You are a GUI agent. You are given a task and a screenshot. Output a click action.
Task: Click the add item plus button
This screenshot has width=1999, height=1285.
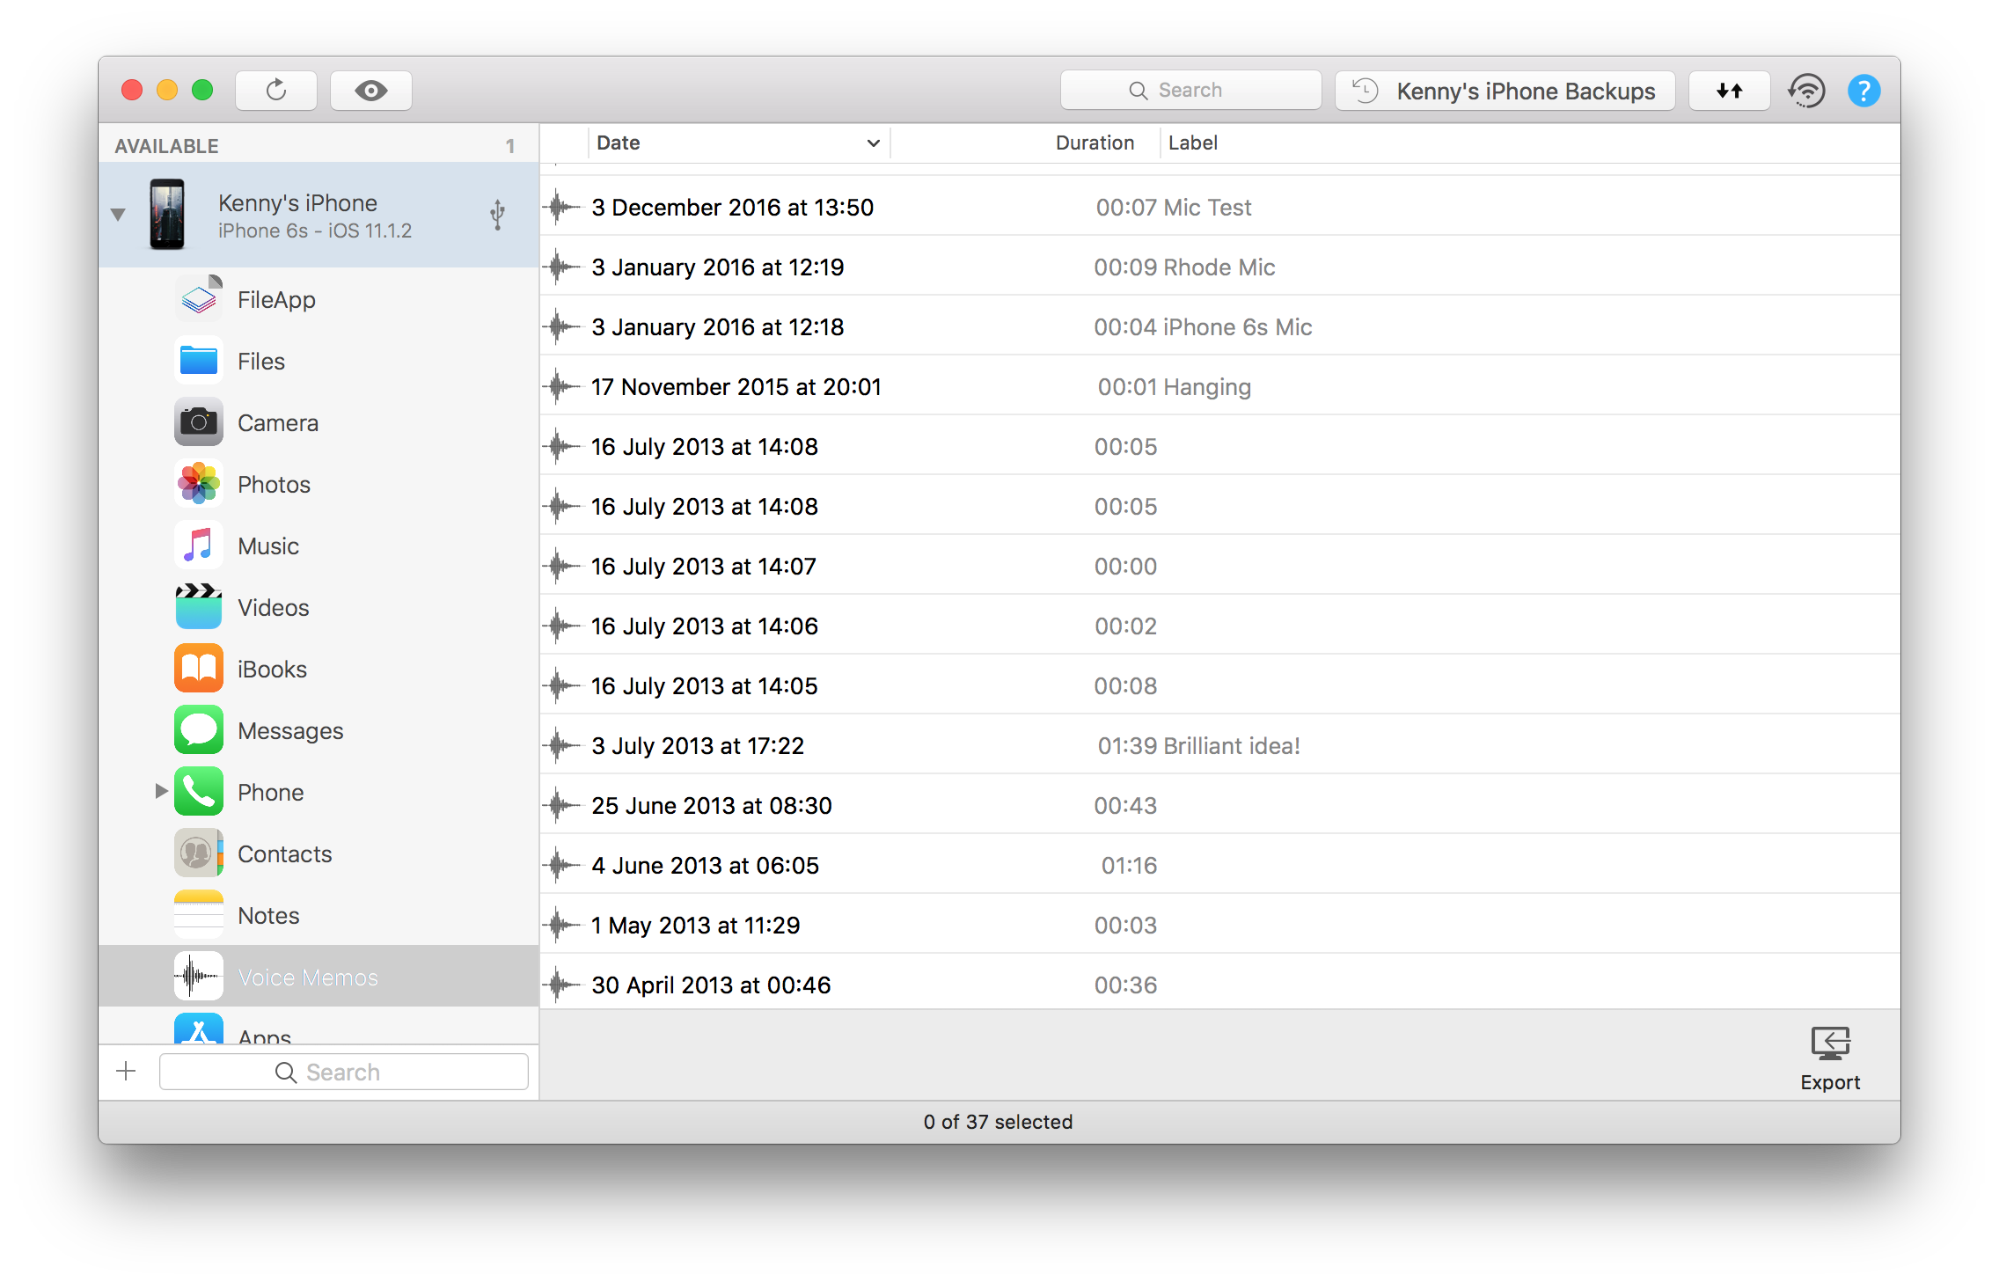127,1069
